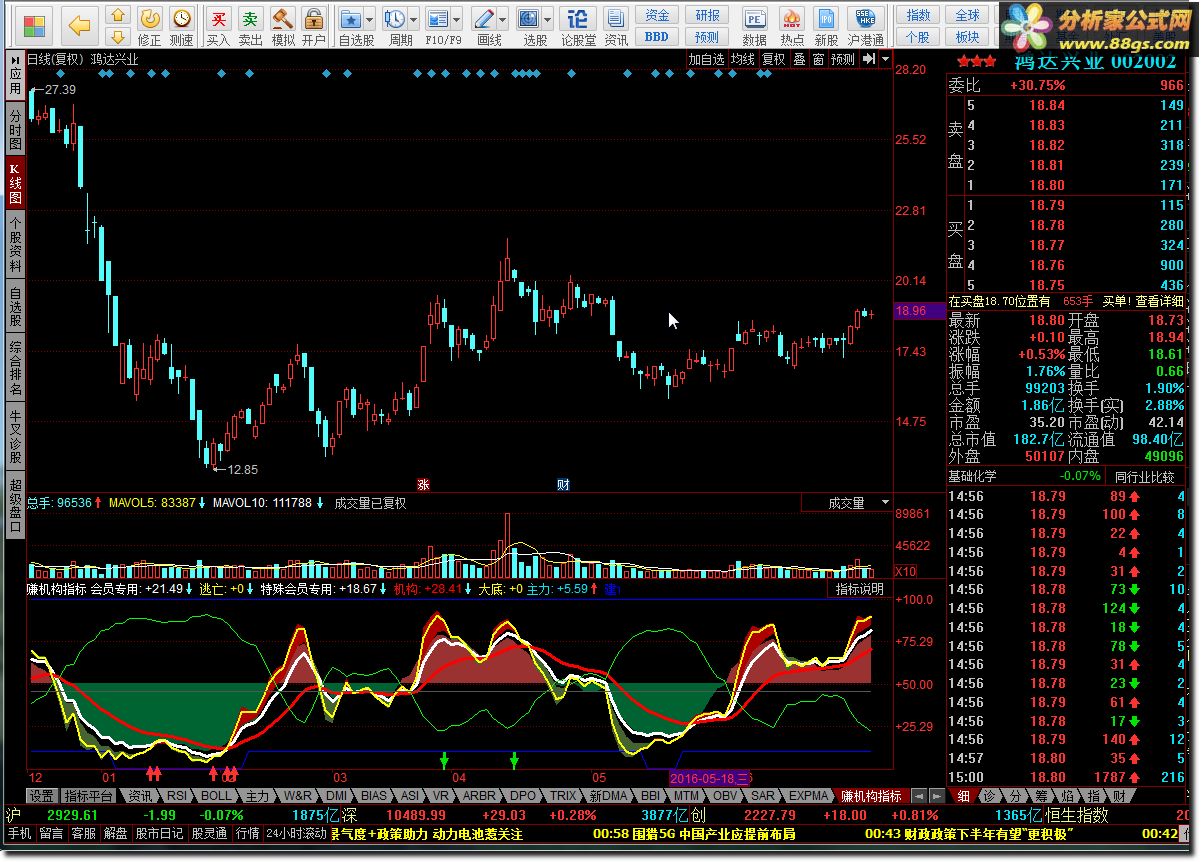Viewport: 1201px width, 862px height.
Task: Open the 修正 correction tool
Action: coord(149,26)
